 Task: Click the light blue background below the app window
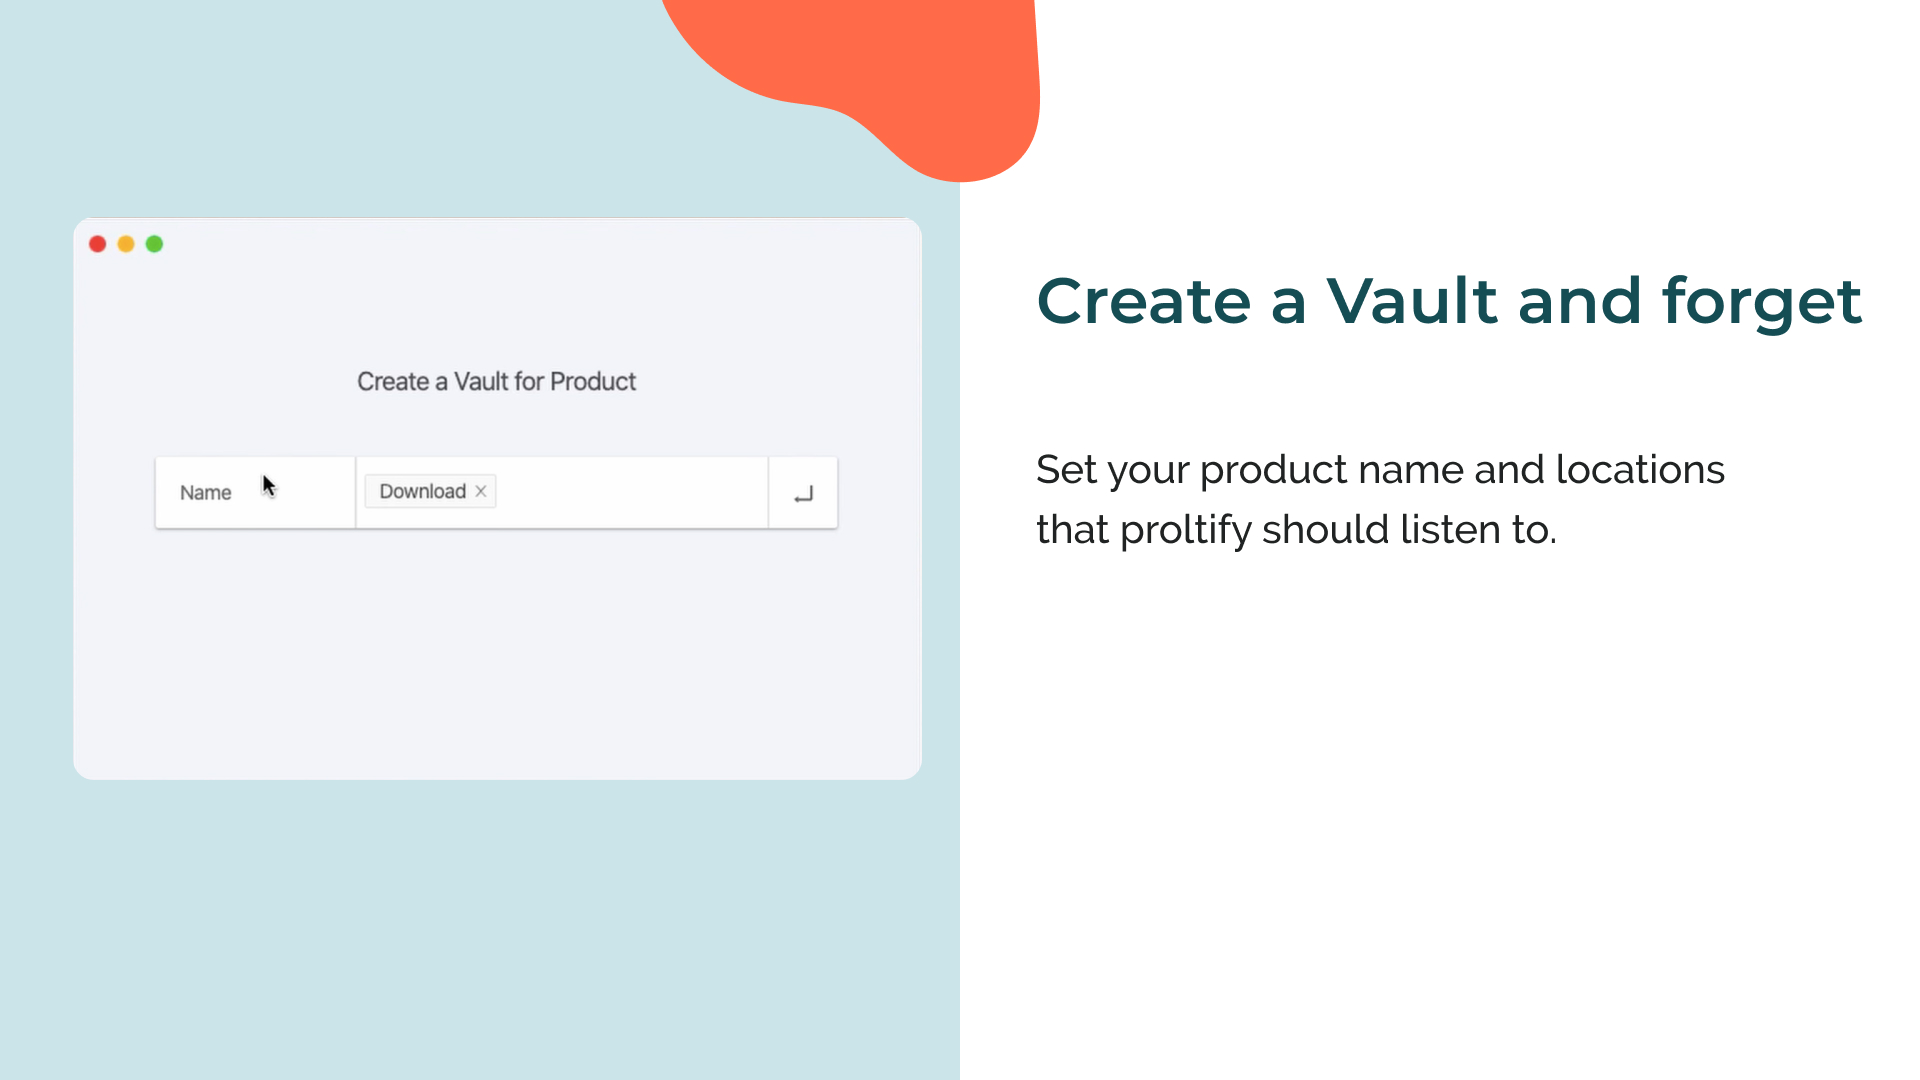[x=480, y=930]
